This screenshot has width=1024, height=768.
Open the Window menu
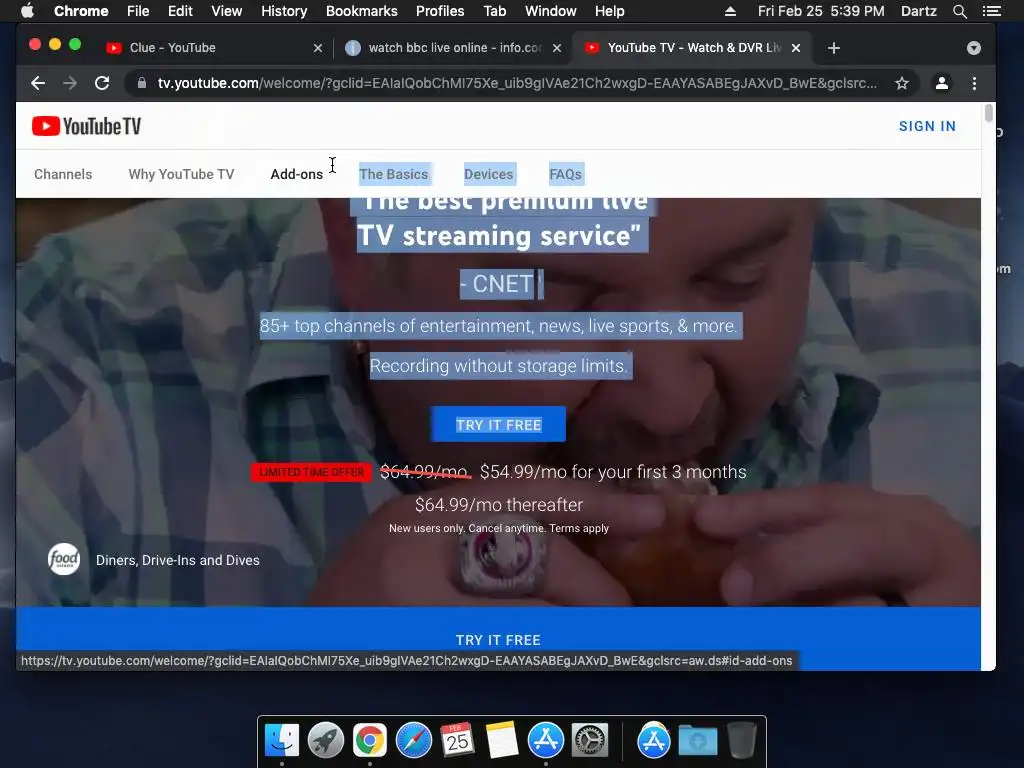pyautogui.click(x=551, y=11)
